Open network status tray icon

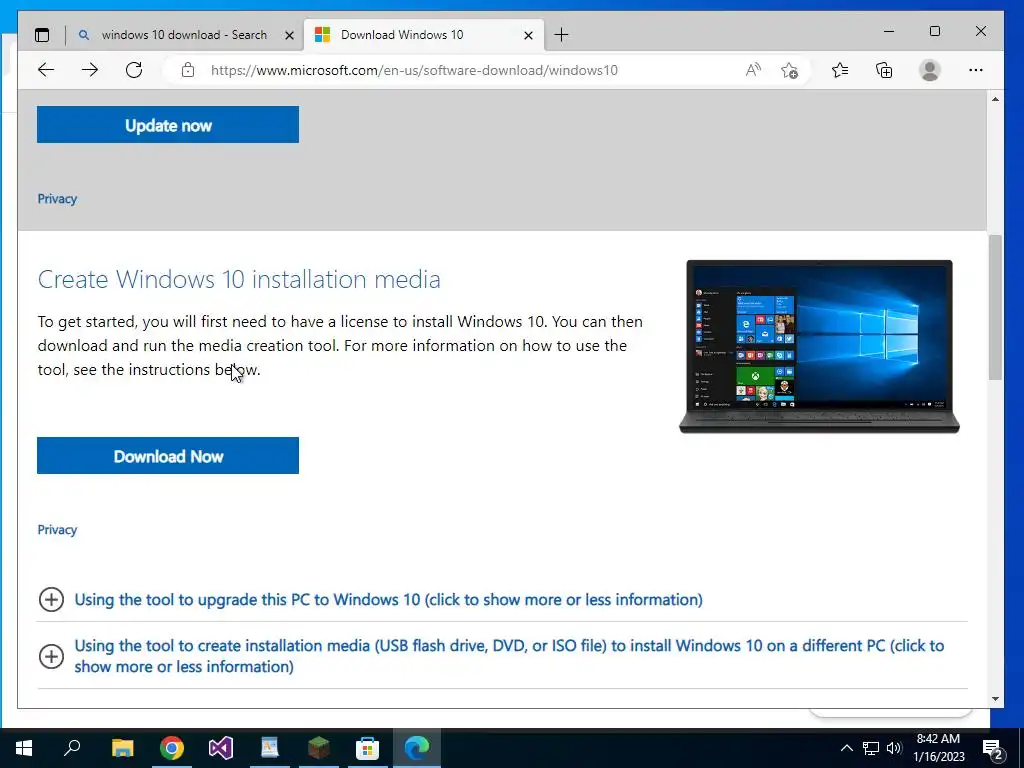(x=871, y=748)
